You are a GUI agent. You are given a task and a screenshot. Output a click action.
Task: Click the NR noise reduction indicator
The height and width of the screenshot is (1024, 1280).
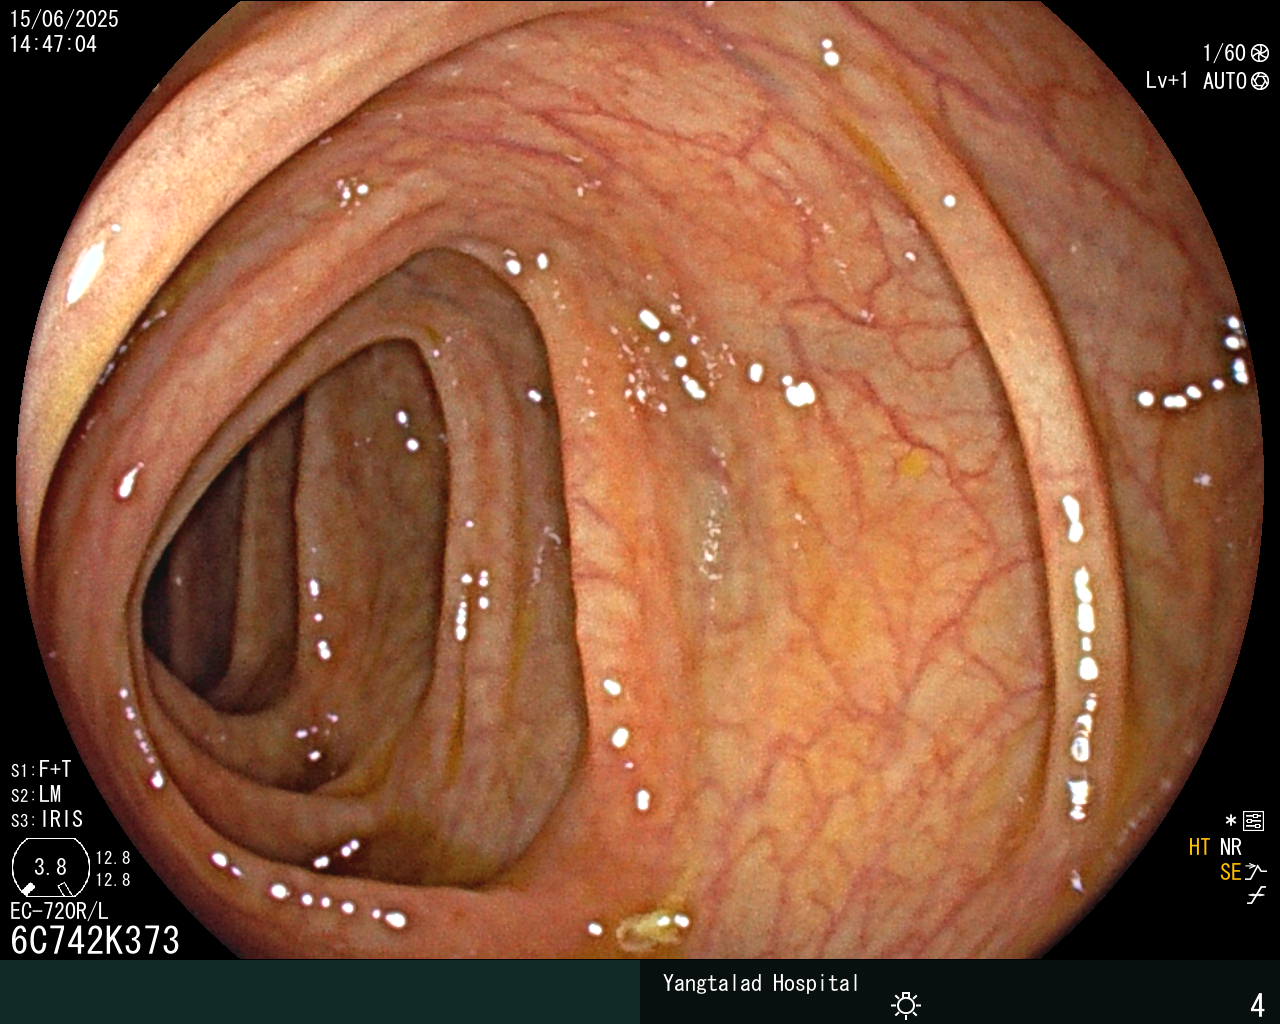(x=1230, y=847)
